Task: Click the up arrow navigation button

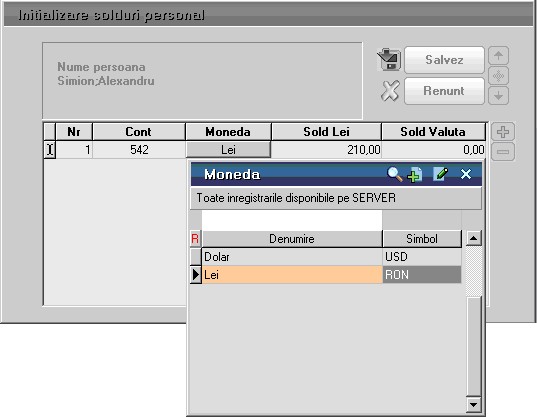Action: [x=498, y=55]
